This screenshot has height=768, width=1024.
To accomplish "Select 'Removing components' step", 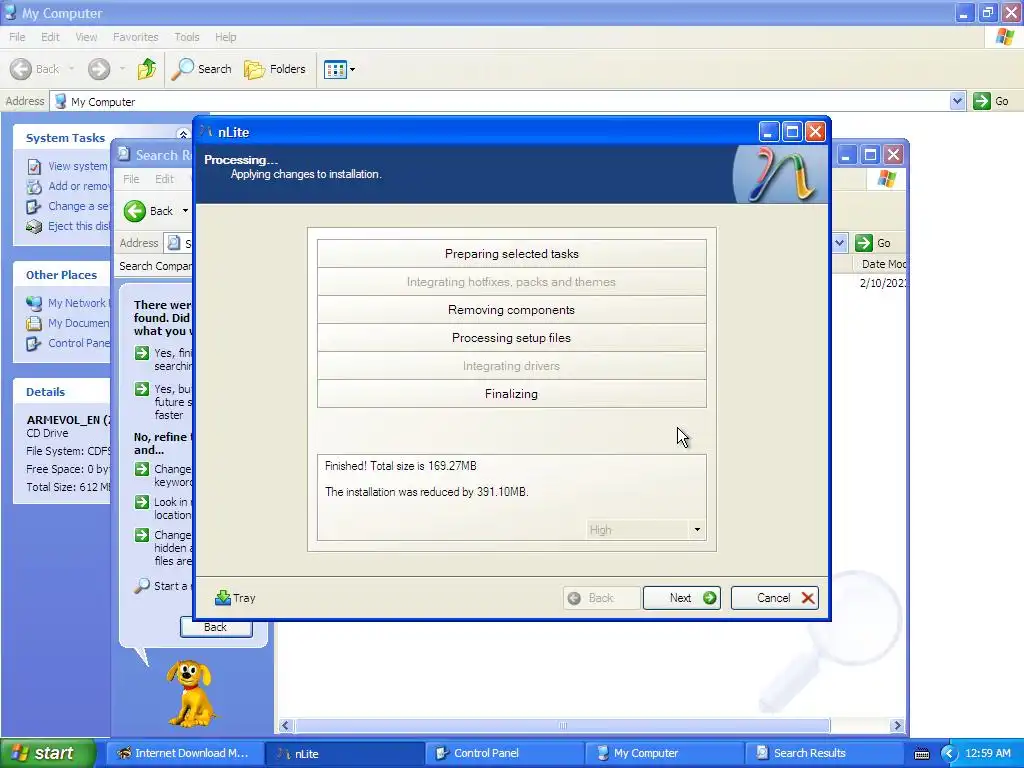I will pos(511,310).
